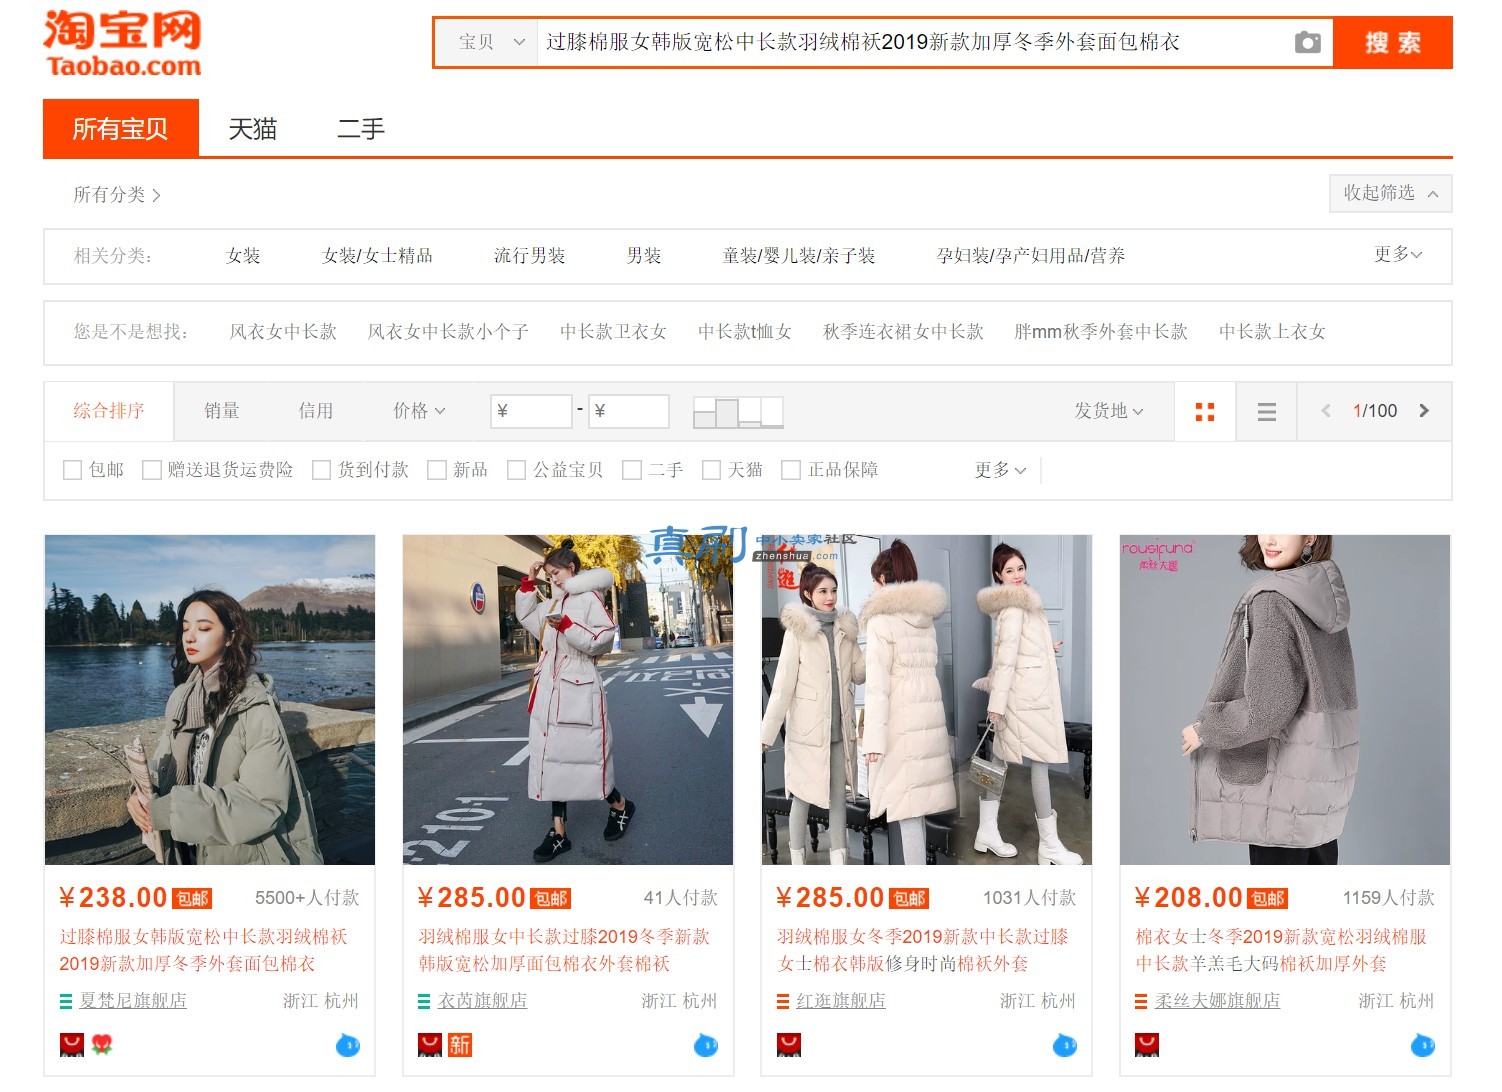Screen dimensions: 1502x1092
Task: Open the 宝贝 search type dropdown
Action: (490, 42)
